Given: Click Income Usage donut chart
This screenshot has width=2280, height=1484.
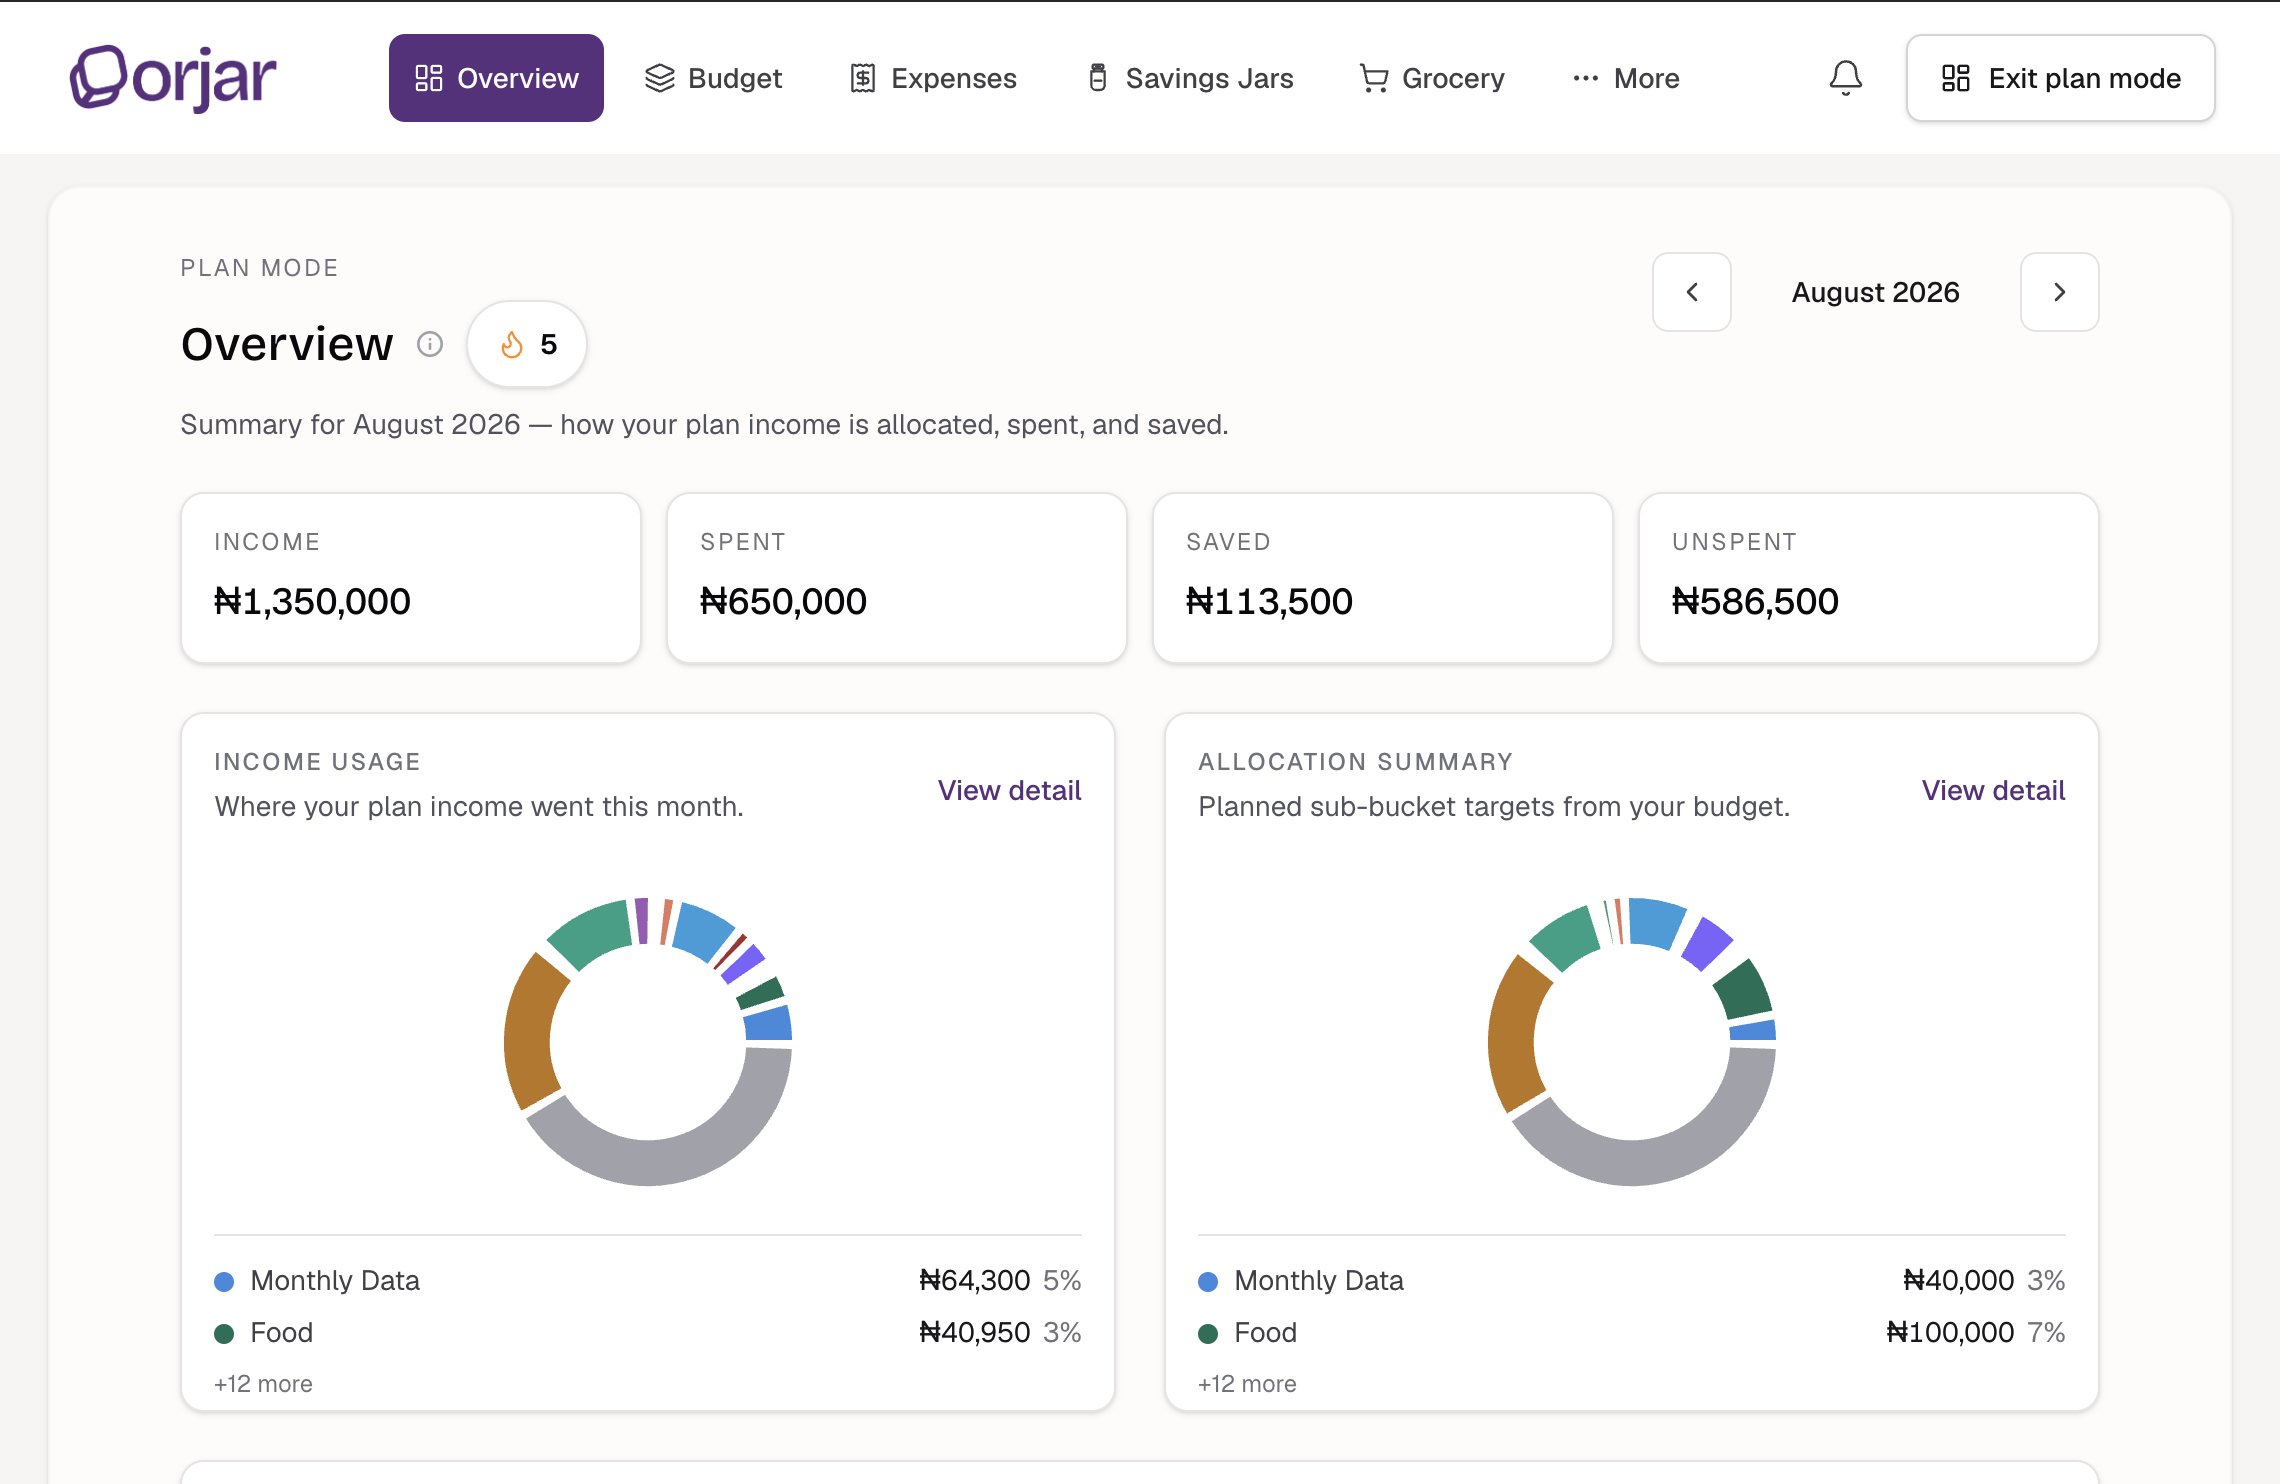Looking at the screenshot, I should [648, 1042].
